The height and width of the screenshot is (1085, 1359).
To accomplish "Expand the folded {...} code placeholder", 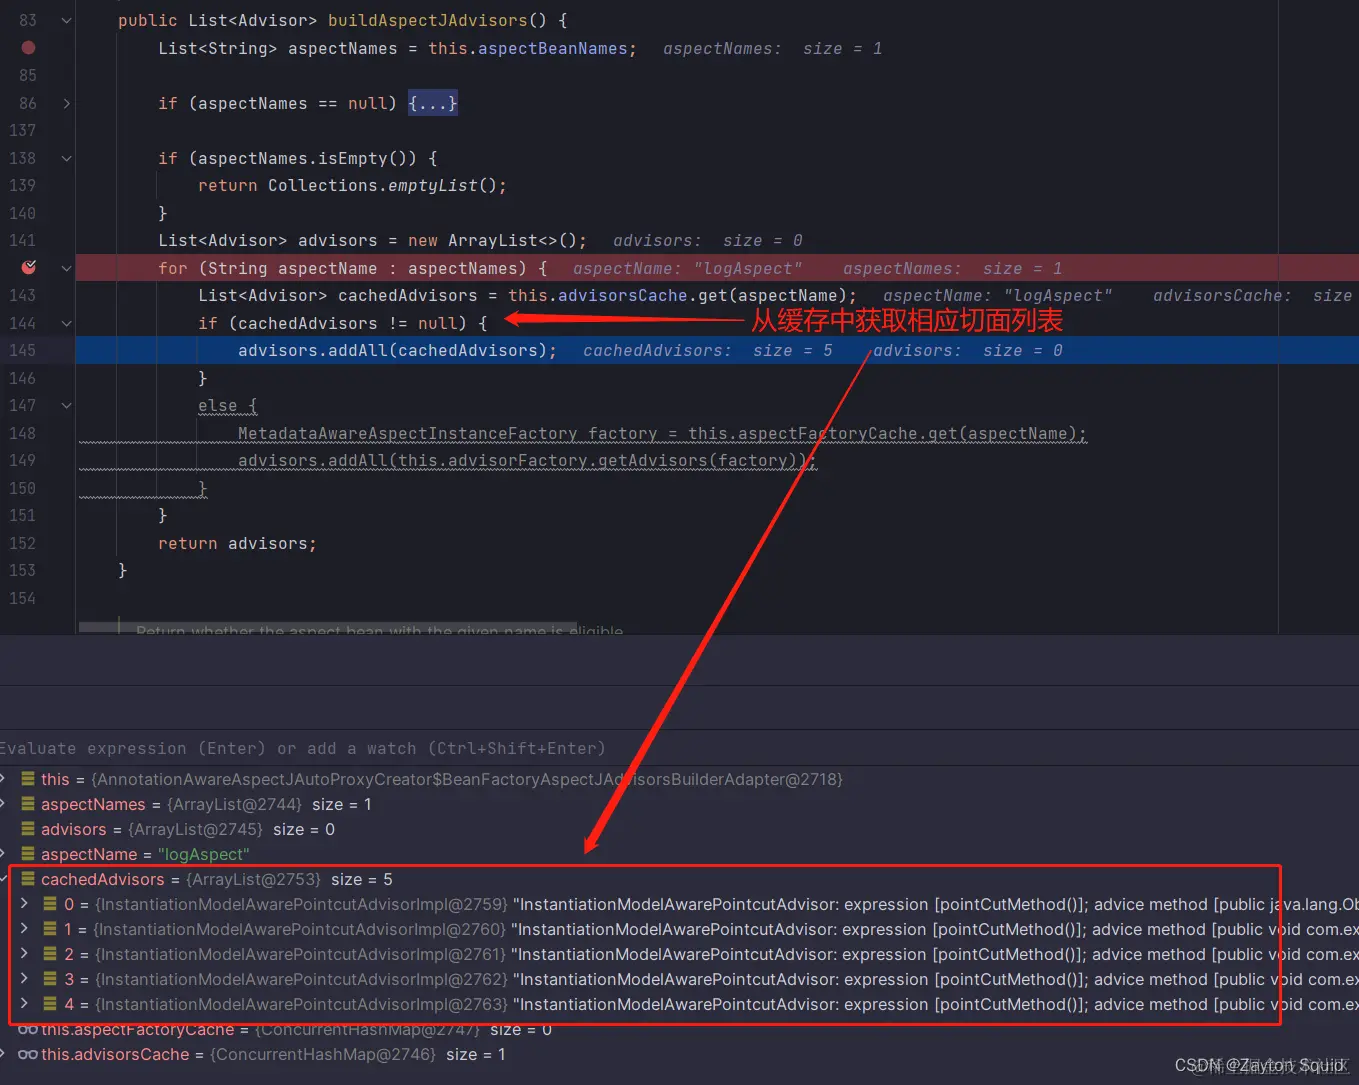I will tap(432, 103).
